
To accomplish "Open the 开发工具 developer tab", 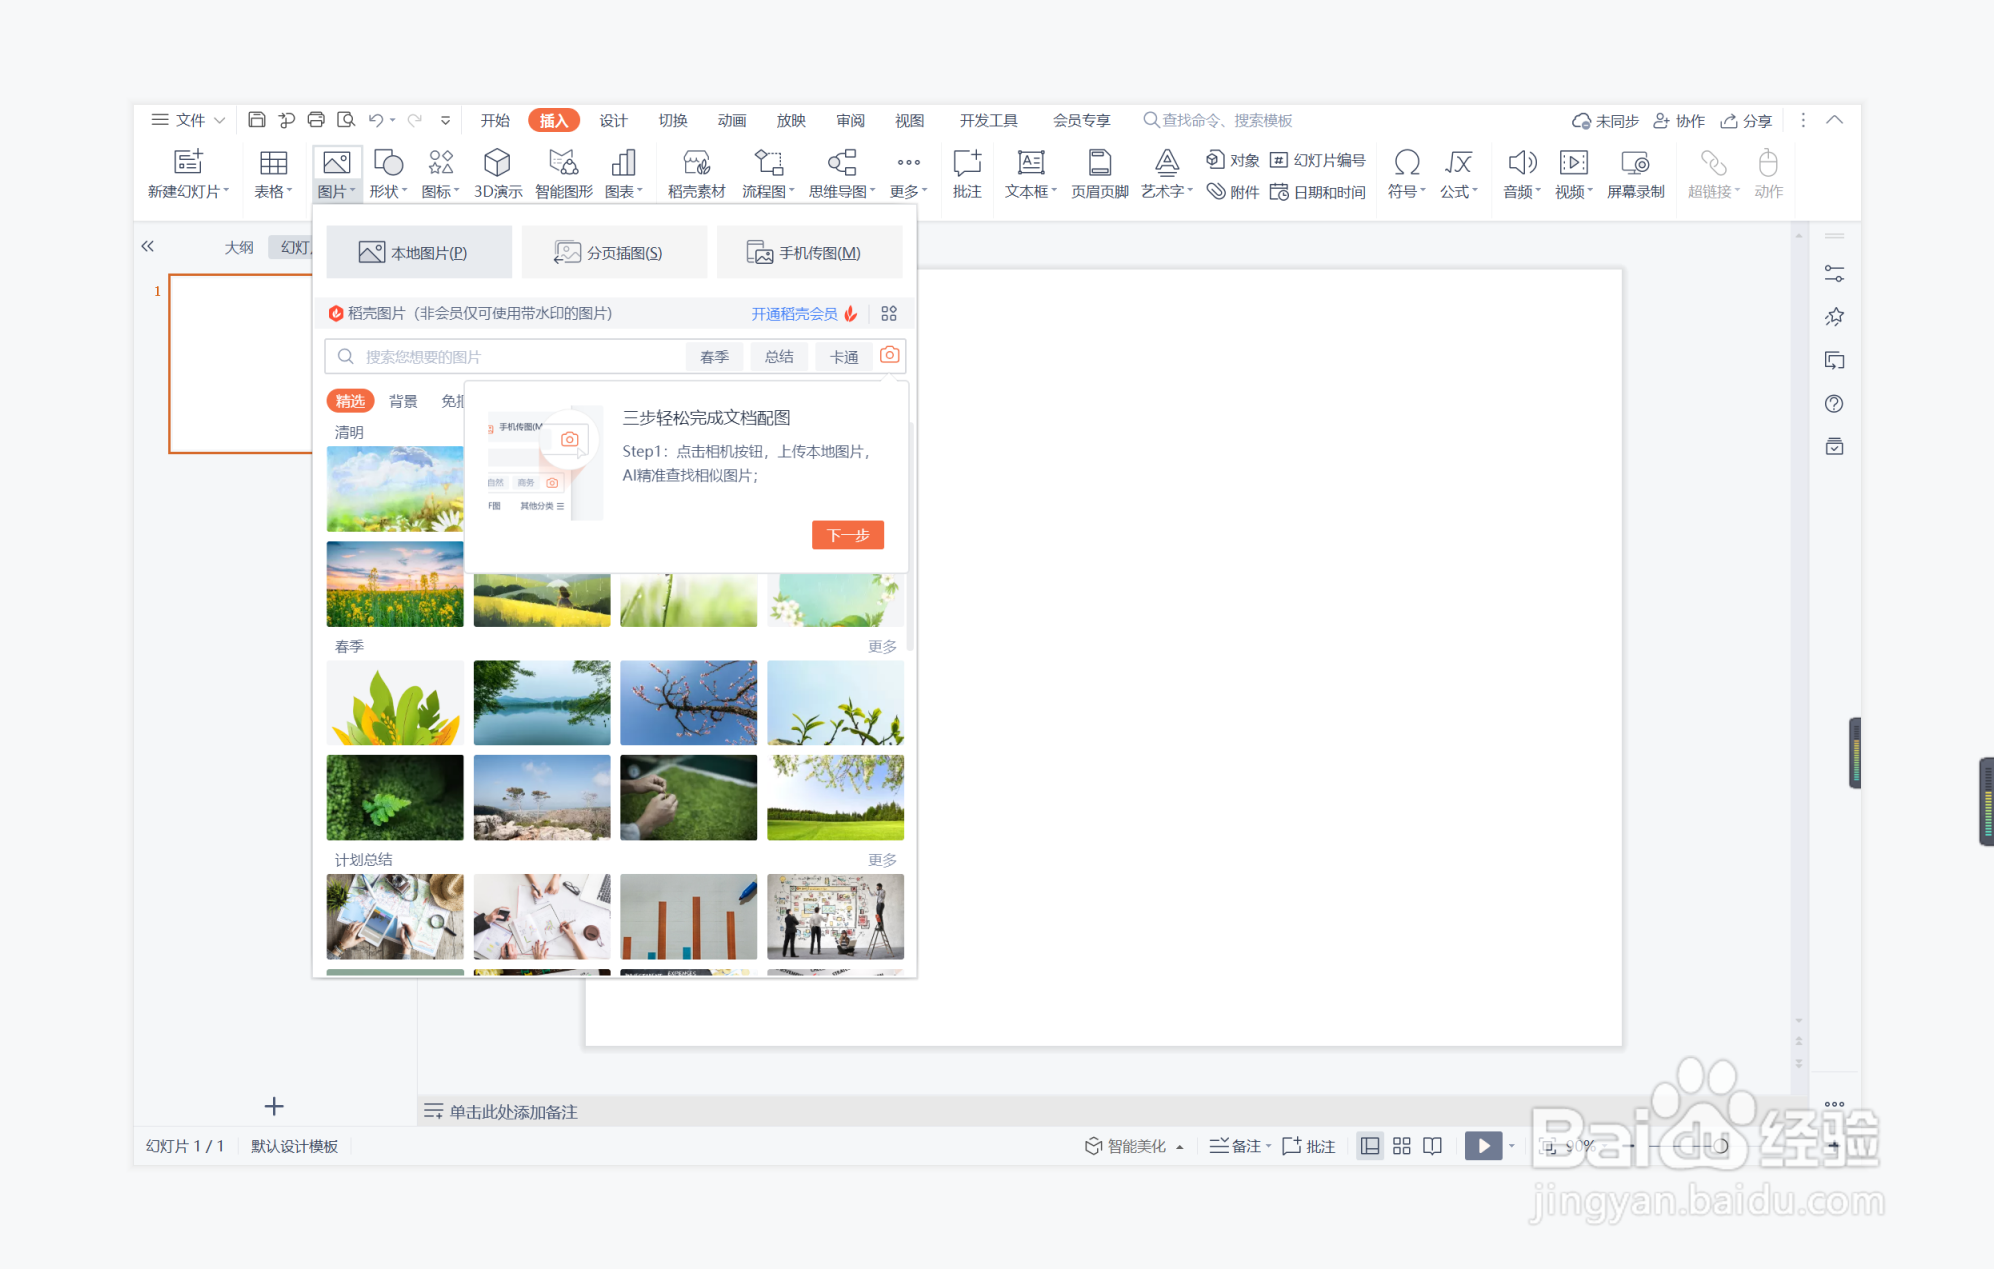I will 989,120.
